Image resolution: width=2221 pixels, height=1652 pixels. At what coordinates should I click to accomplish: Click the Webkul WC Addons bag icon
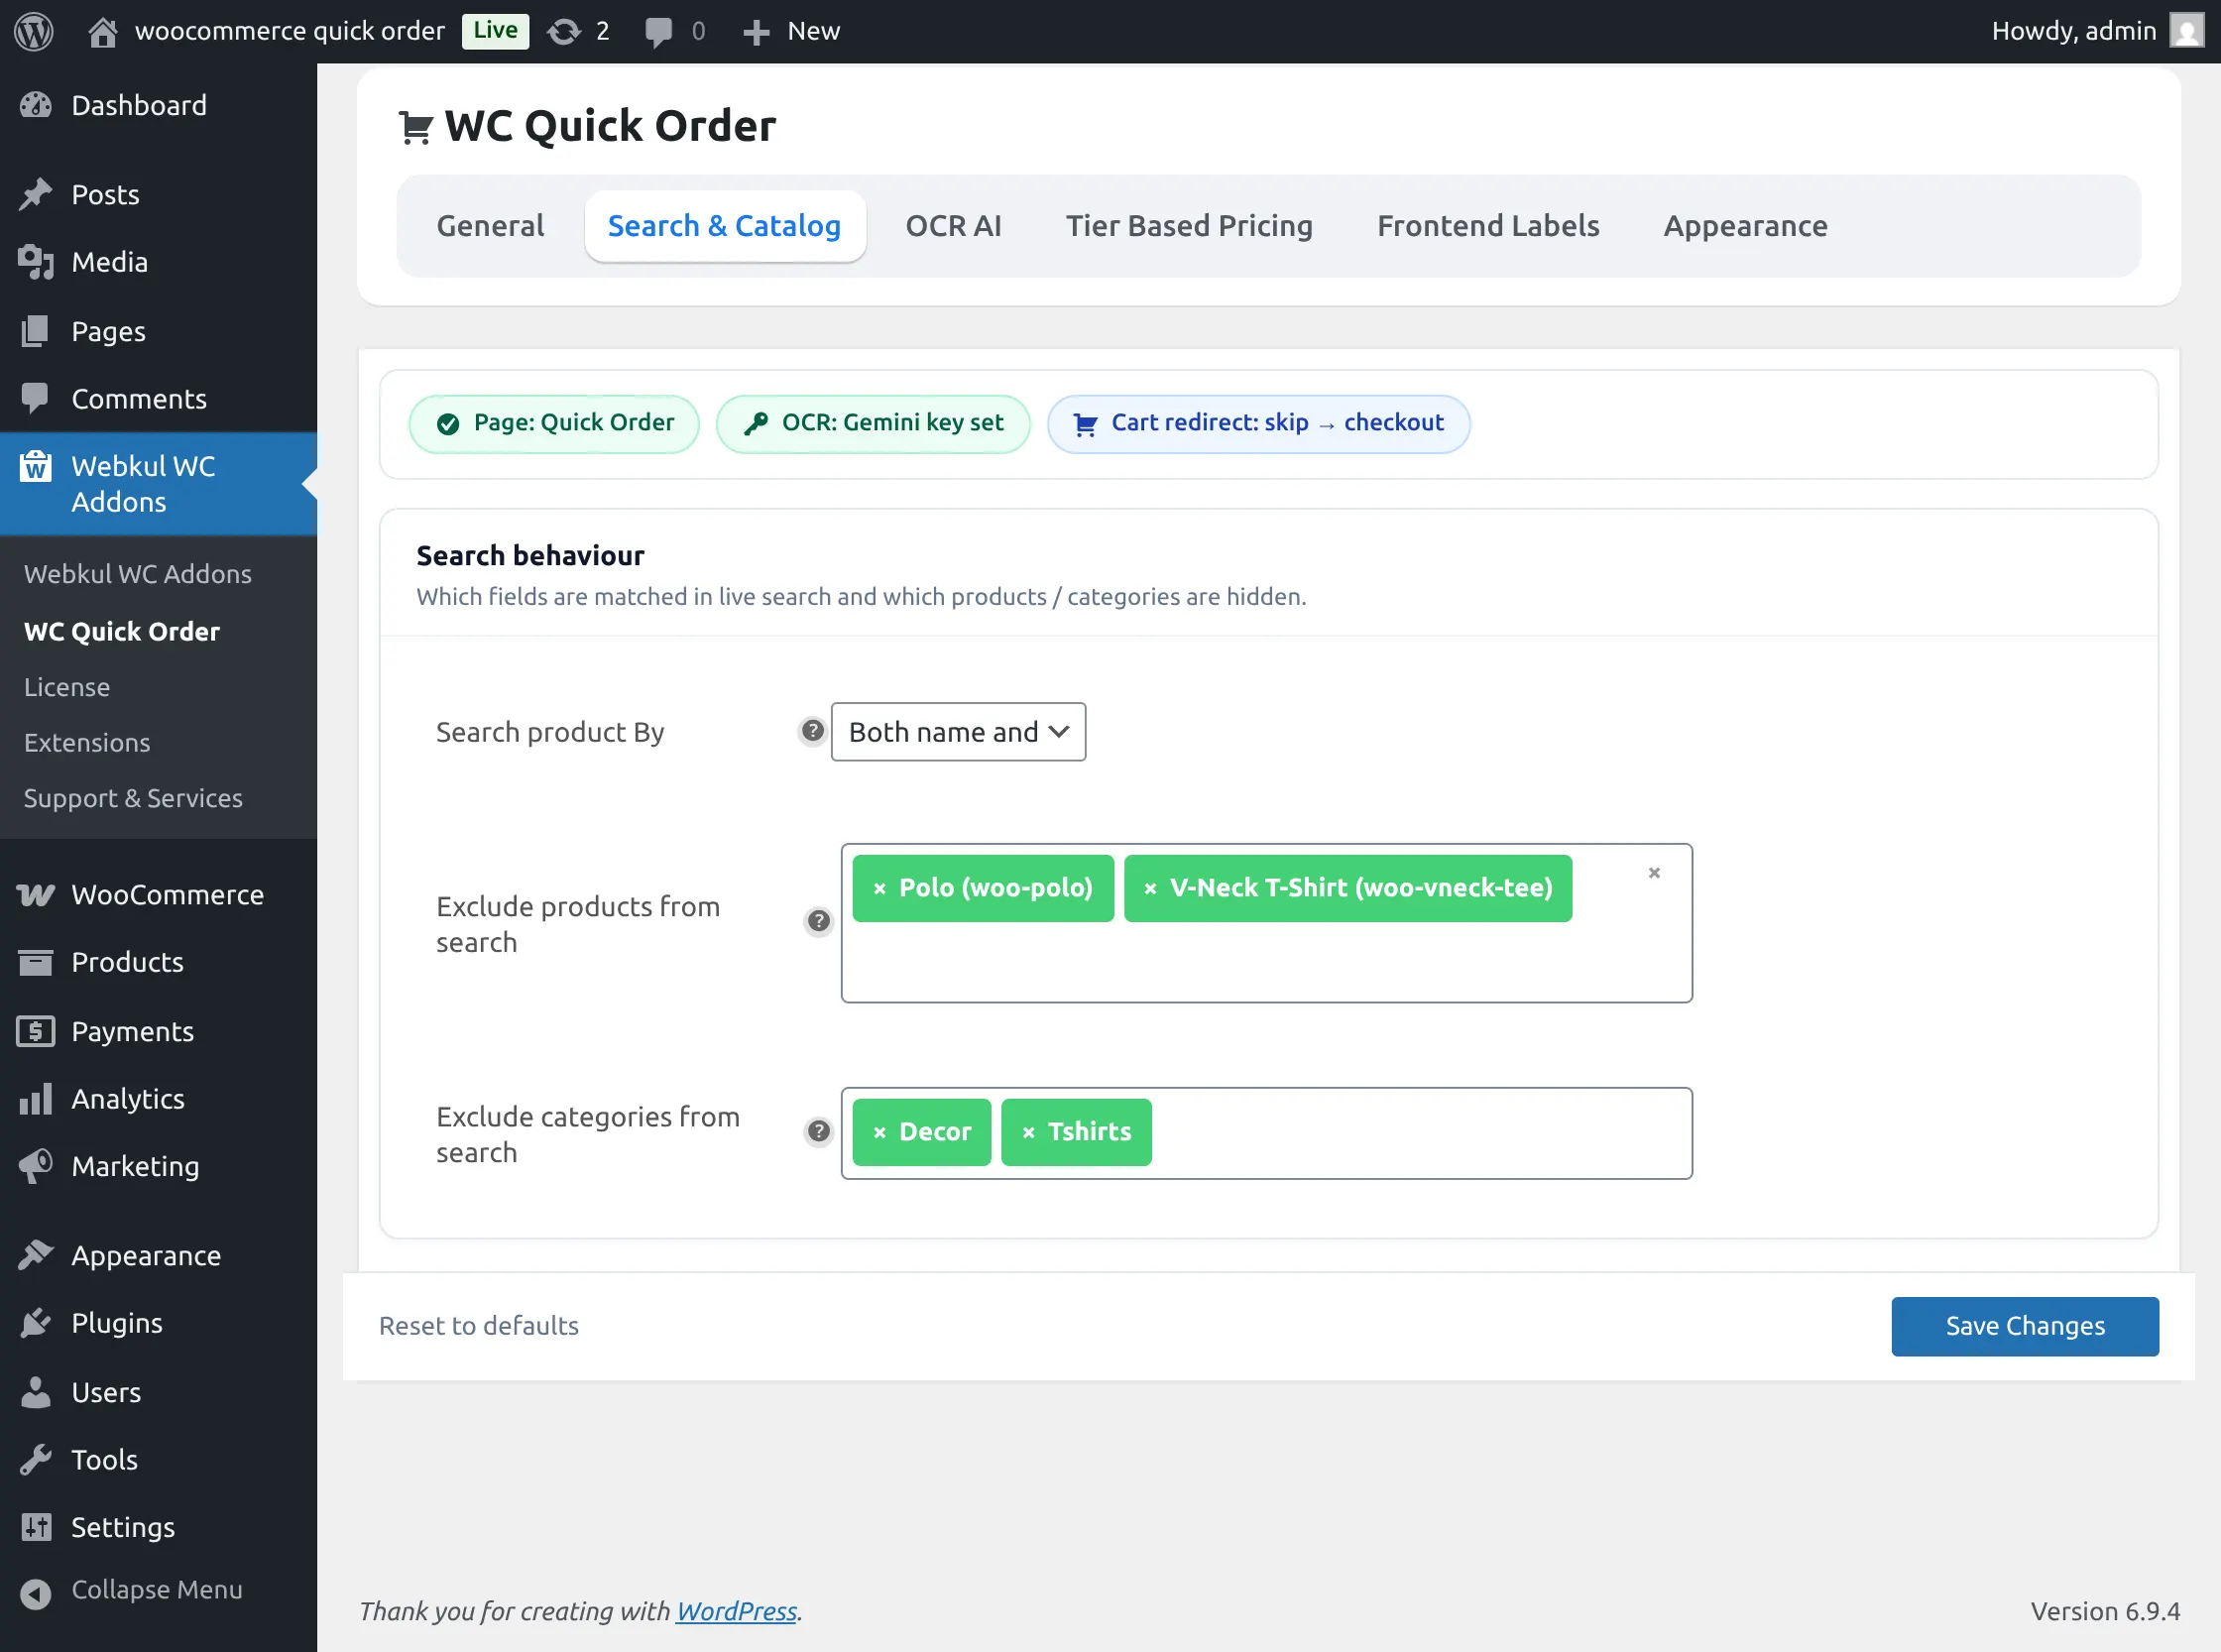(x=36, y=466)
